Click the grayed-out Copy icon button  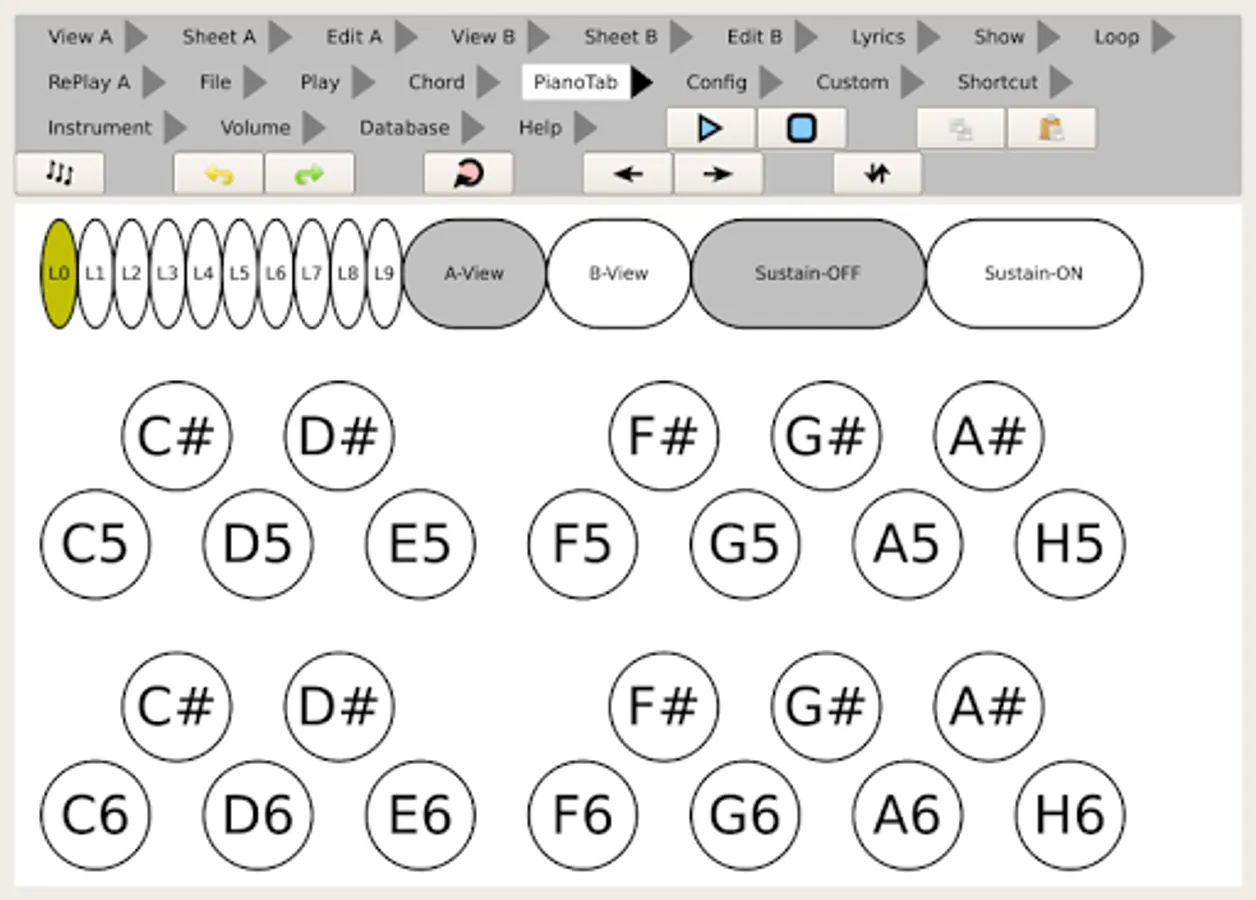pos(961,128)
